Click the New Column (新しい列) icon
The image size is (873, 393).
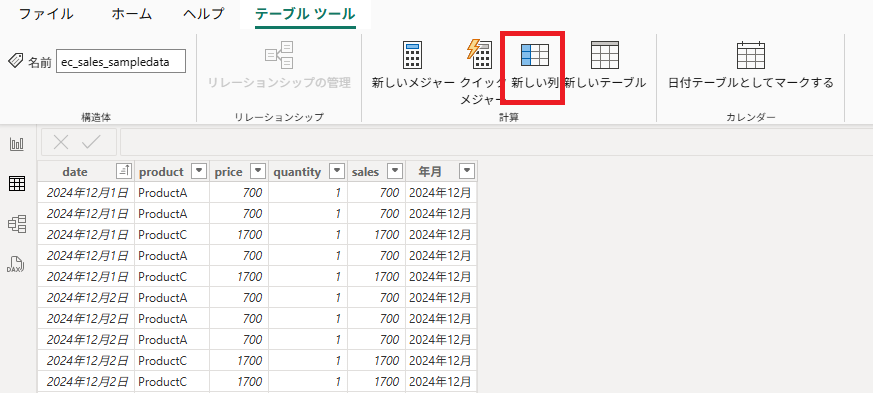(534, 55)
